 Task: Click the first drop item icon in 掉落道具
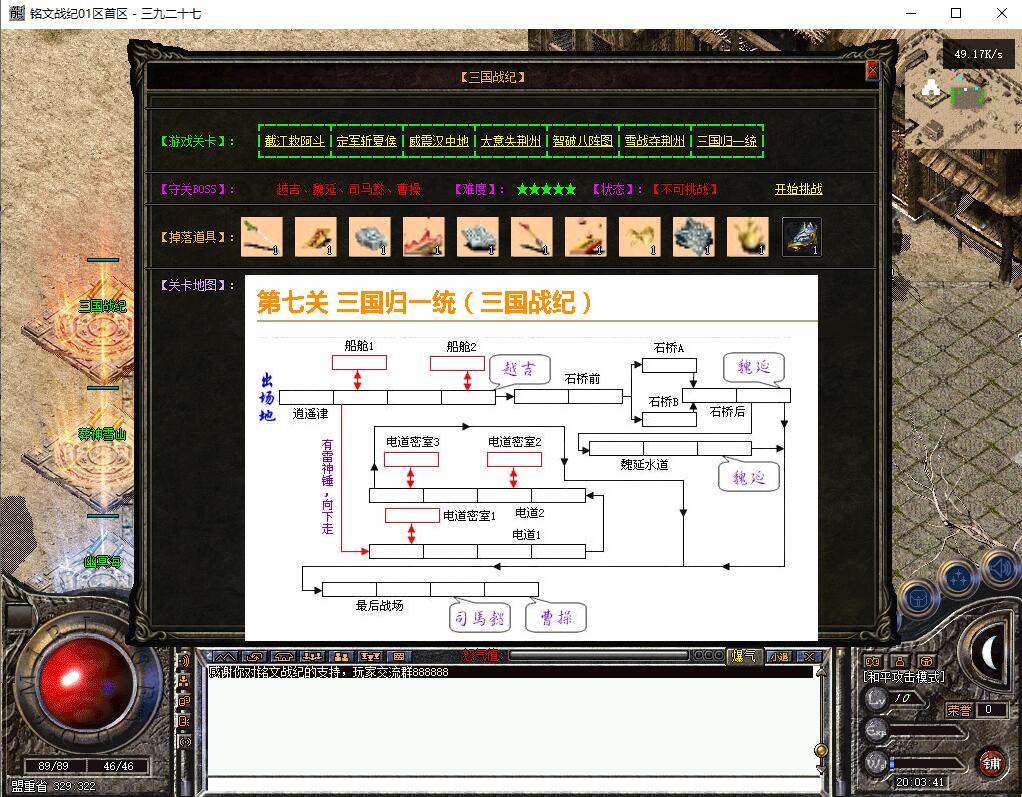pyautogui.click(x=261, y=237)
